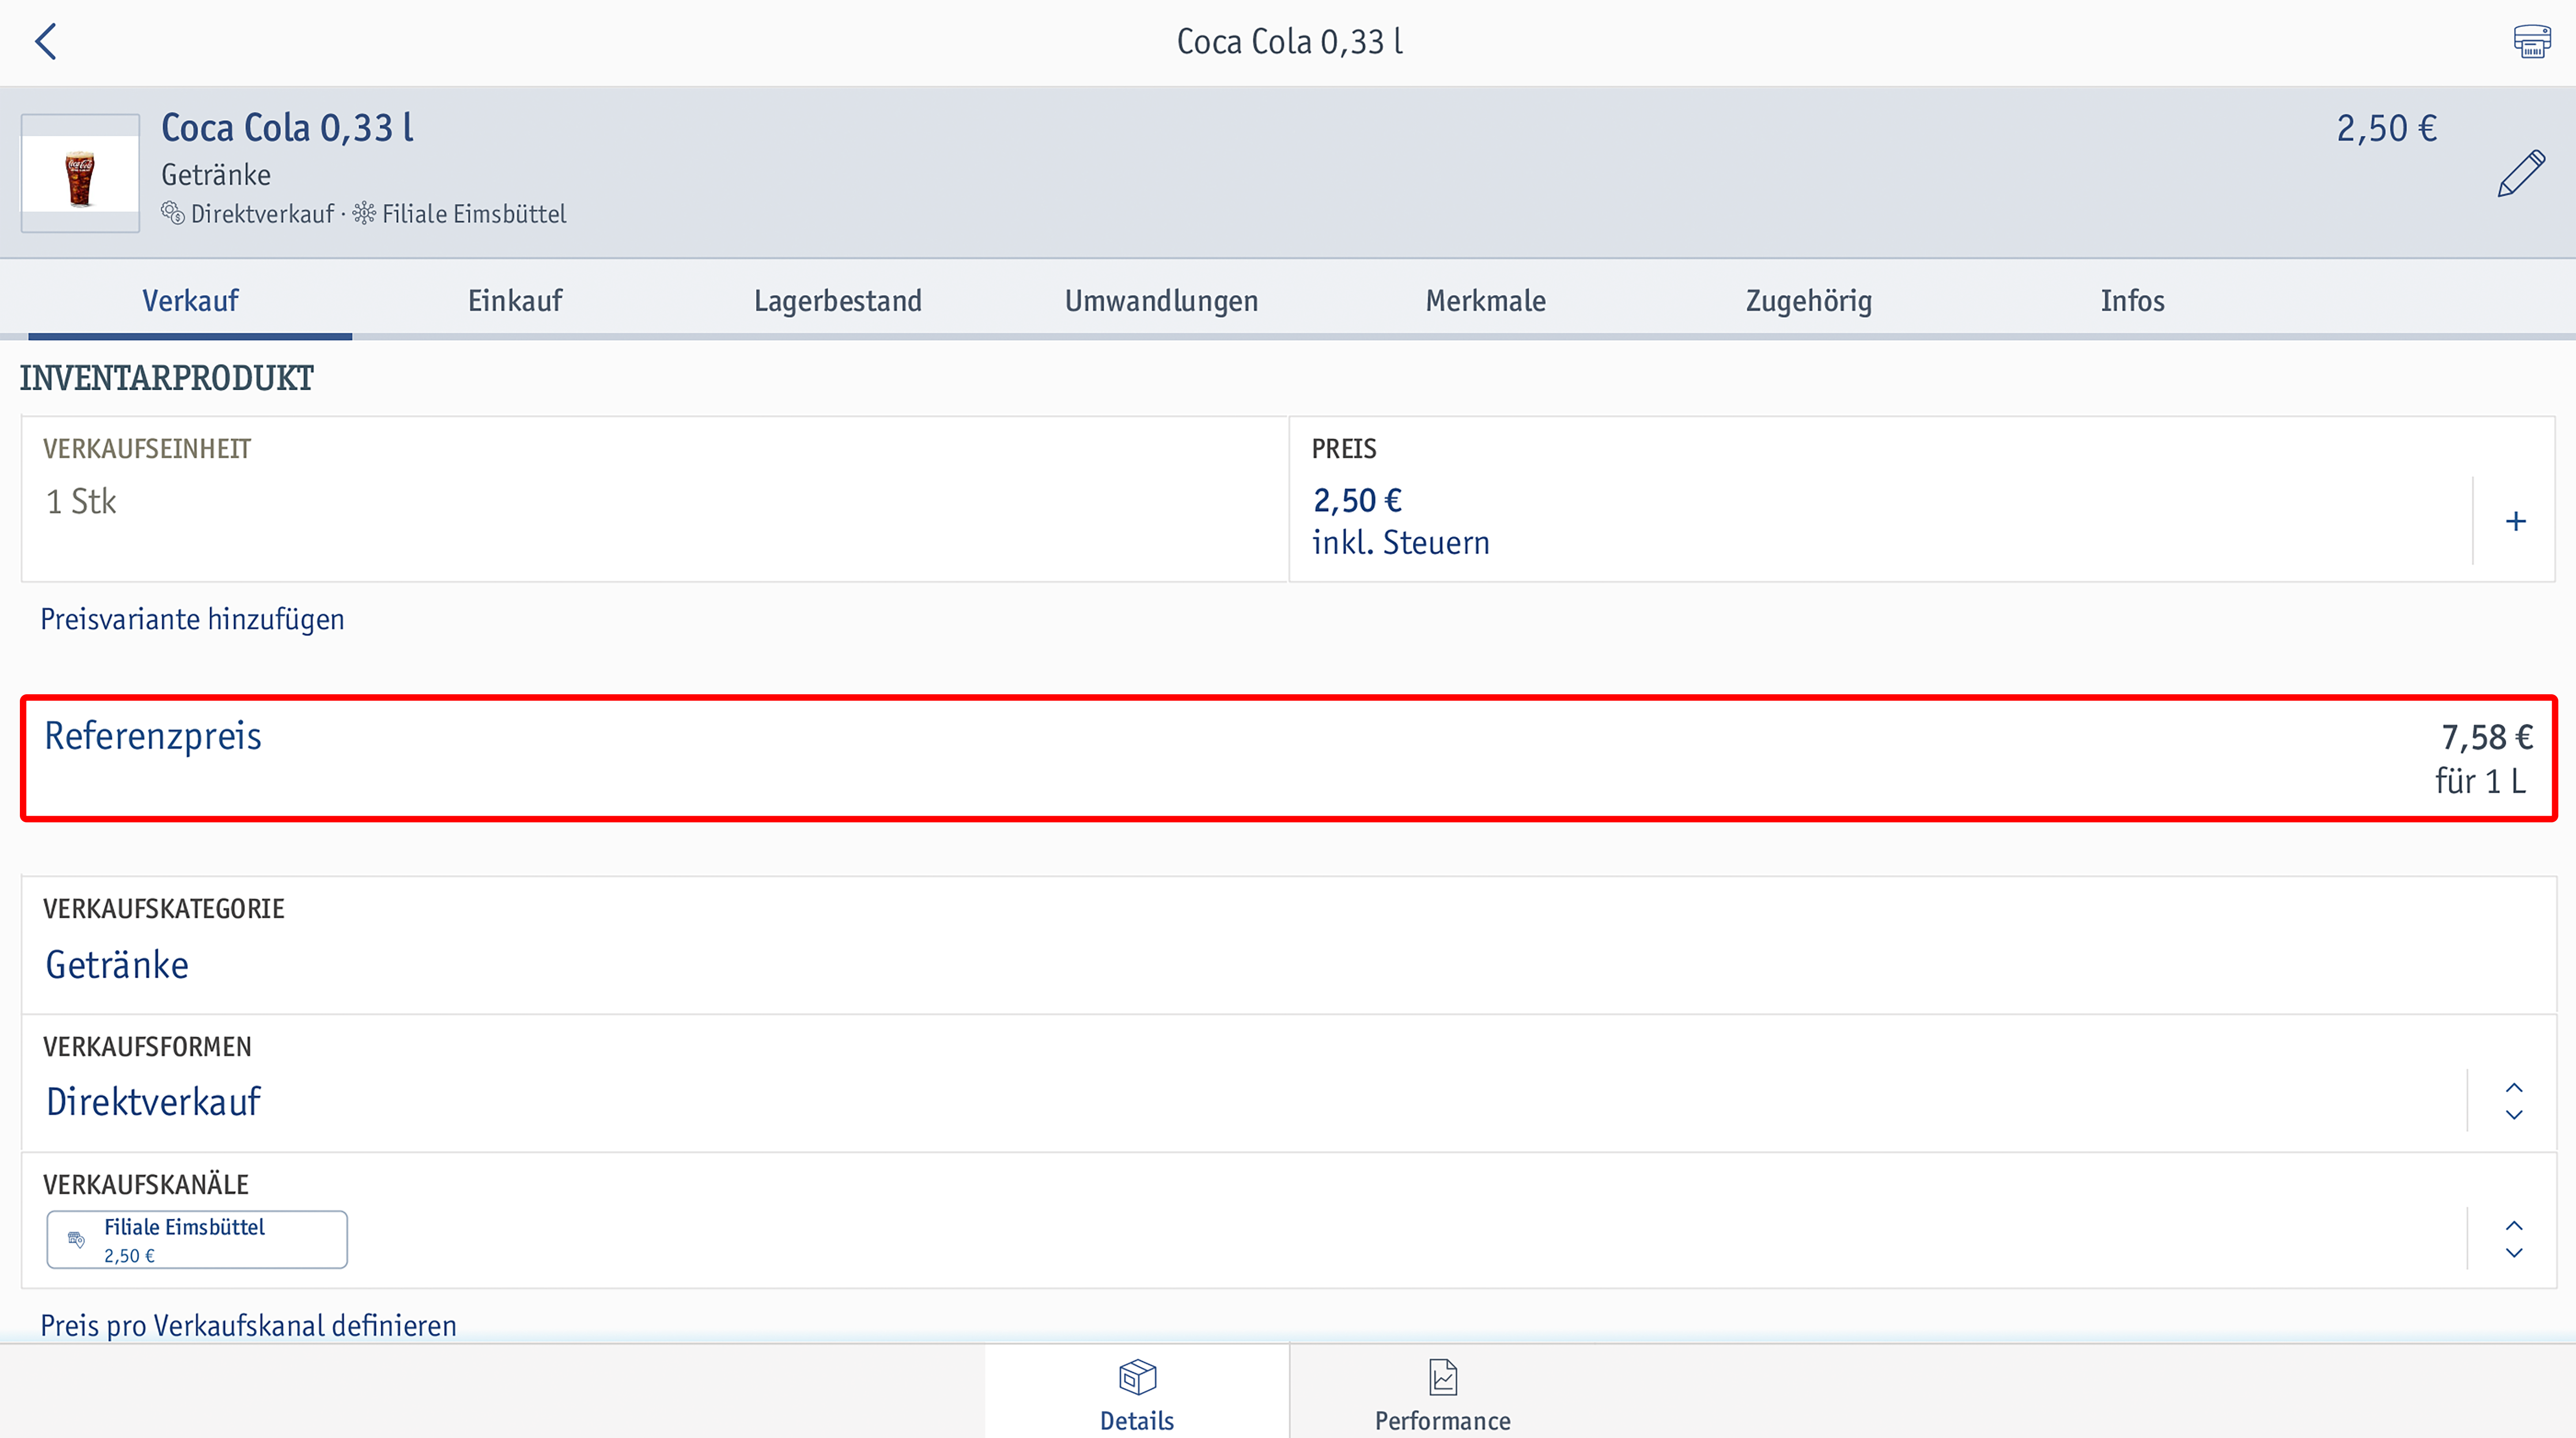The width and height of the screenshot is (2576, 1438).
Task: Click the plus icon beside the price
Action: [x=2515, y=521]
